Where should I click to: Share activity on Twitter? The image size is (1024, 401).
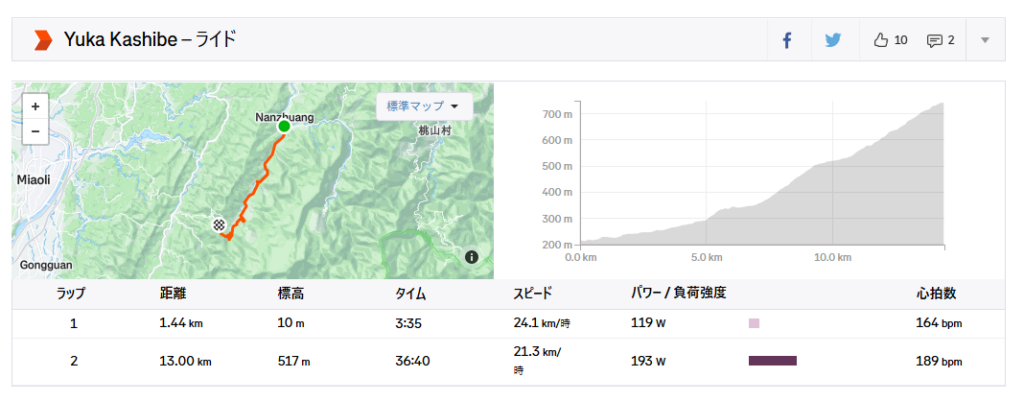coord(833,40)
